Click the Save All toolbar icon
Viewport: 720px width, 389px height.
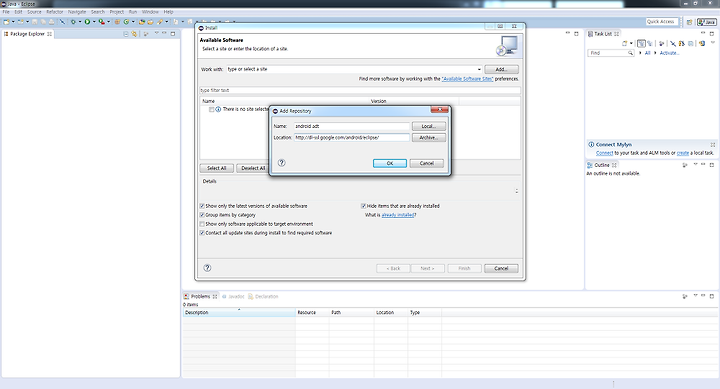pyautogui.click(x=43, y=22)
